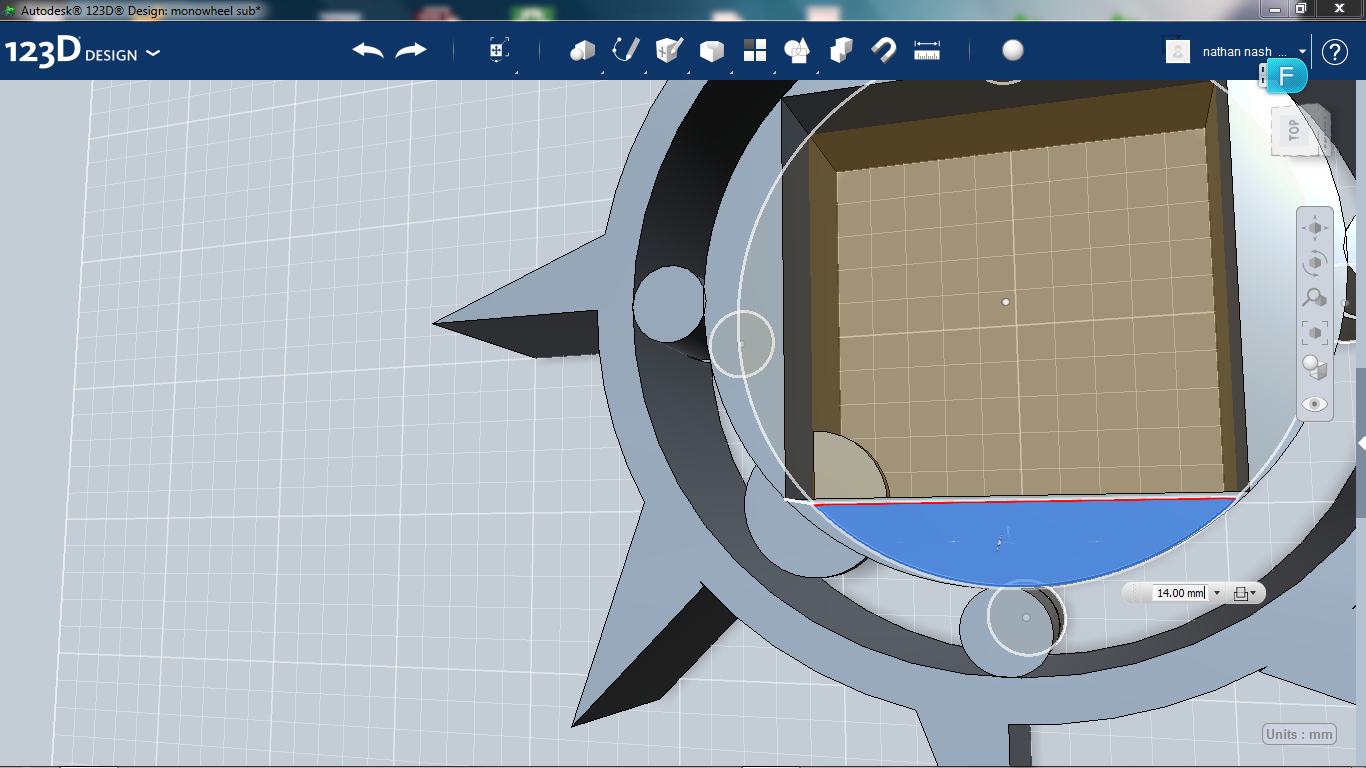Image resolution: width=1366 pixels, height=768 pixels.
Task: Expand the right side panel arrow
Action: point(1361,442)
